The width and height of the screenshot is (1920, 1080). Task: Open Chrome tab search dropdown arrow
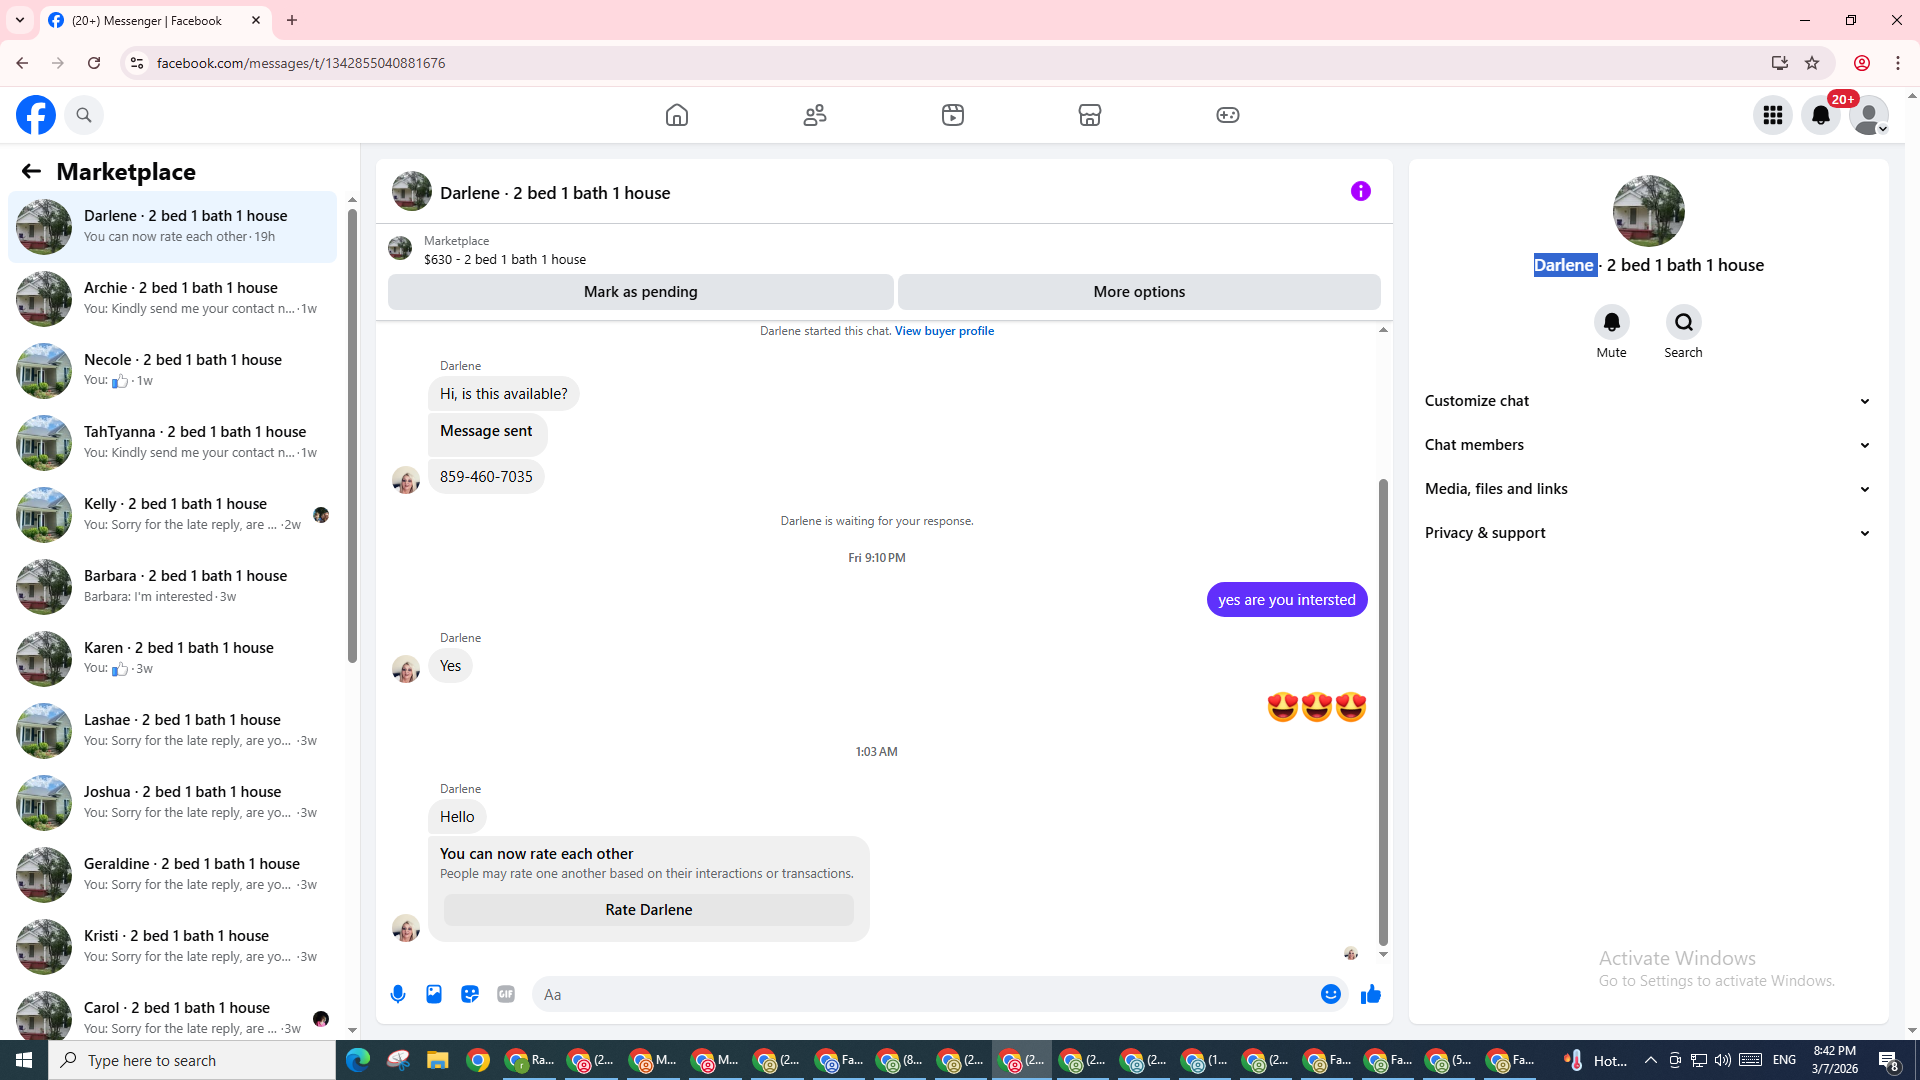pyautogui.click(x=20, y=20)
